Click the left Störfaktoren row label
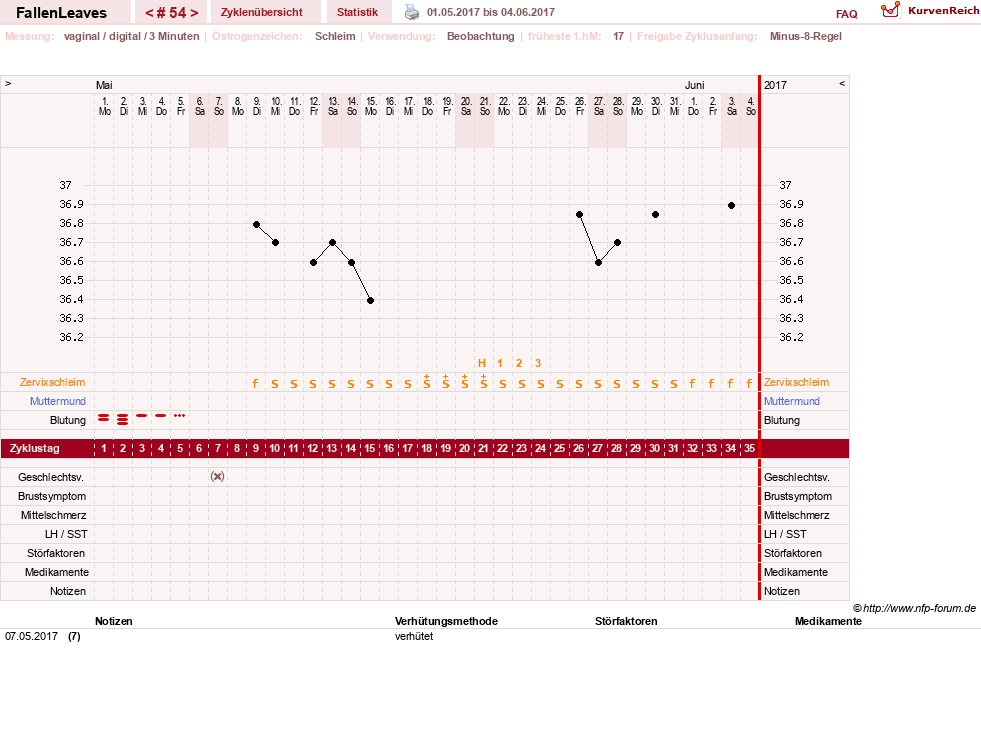 click(56, 553)
